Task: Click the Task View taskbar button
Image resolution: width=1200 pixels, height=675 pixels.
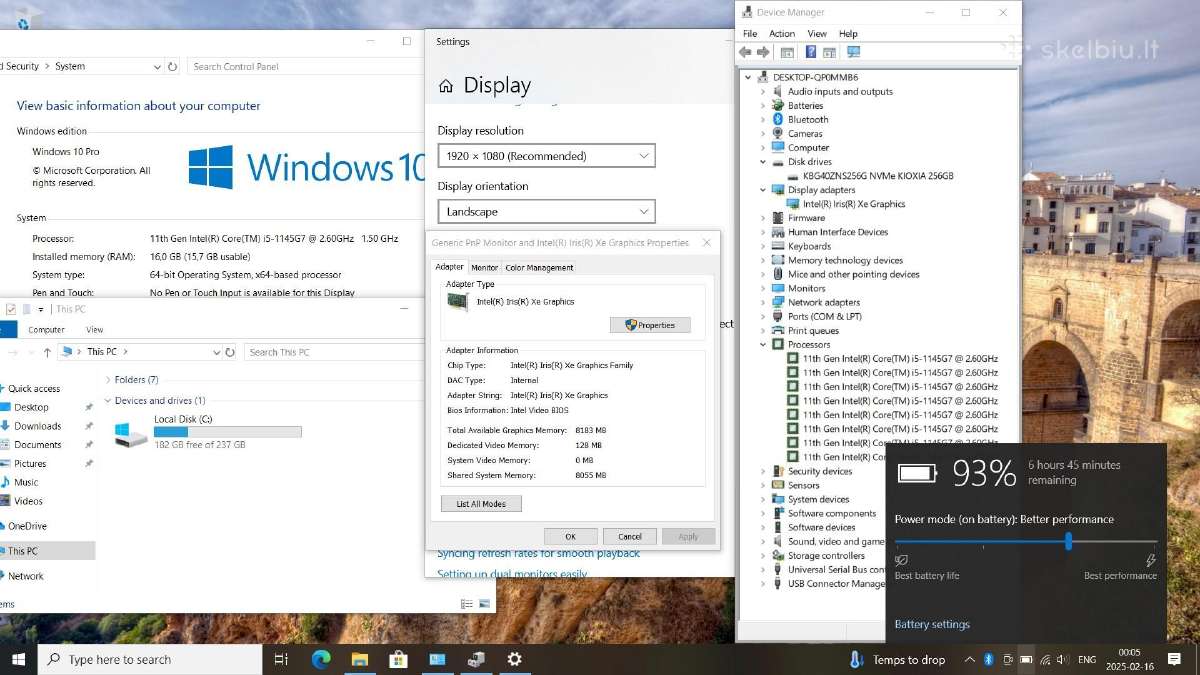Action: click(281, 659)
